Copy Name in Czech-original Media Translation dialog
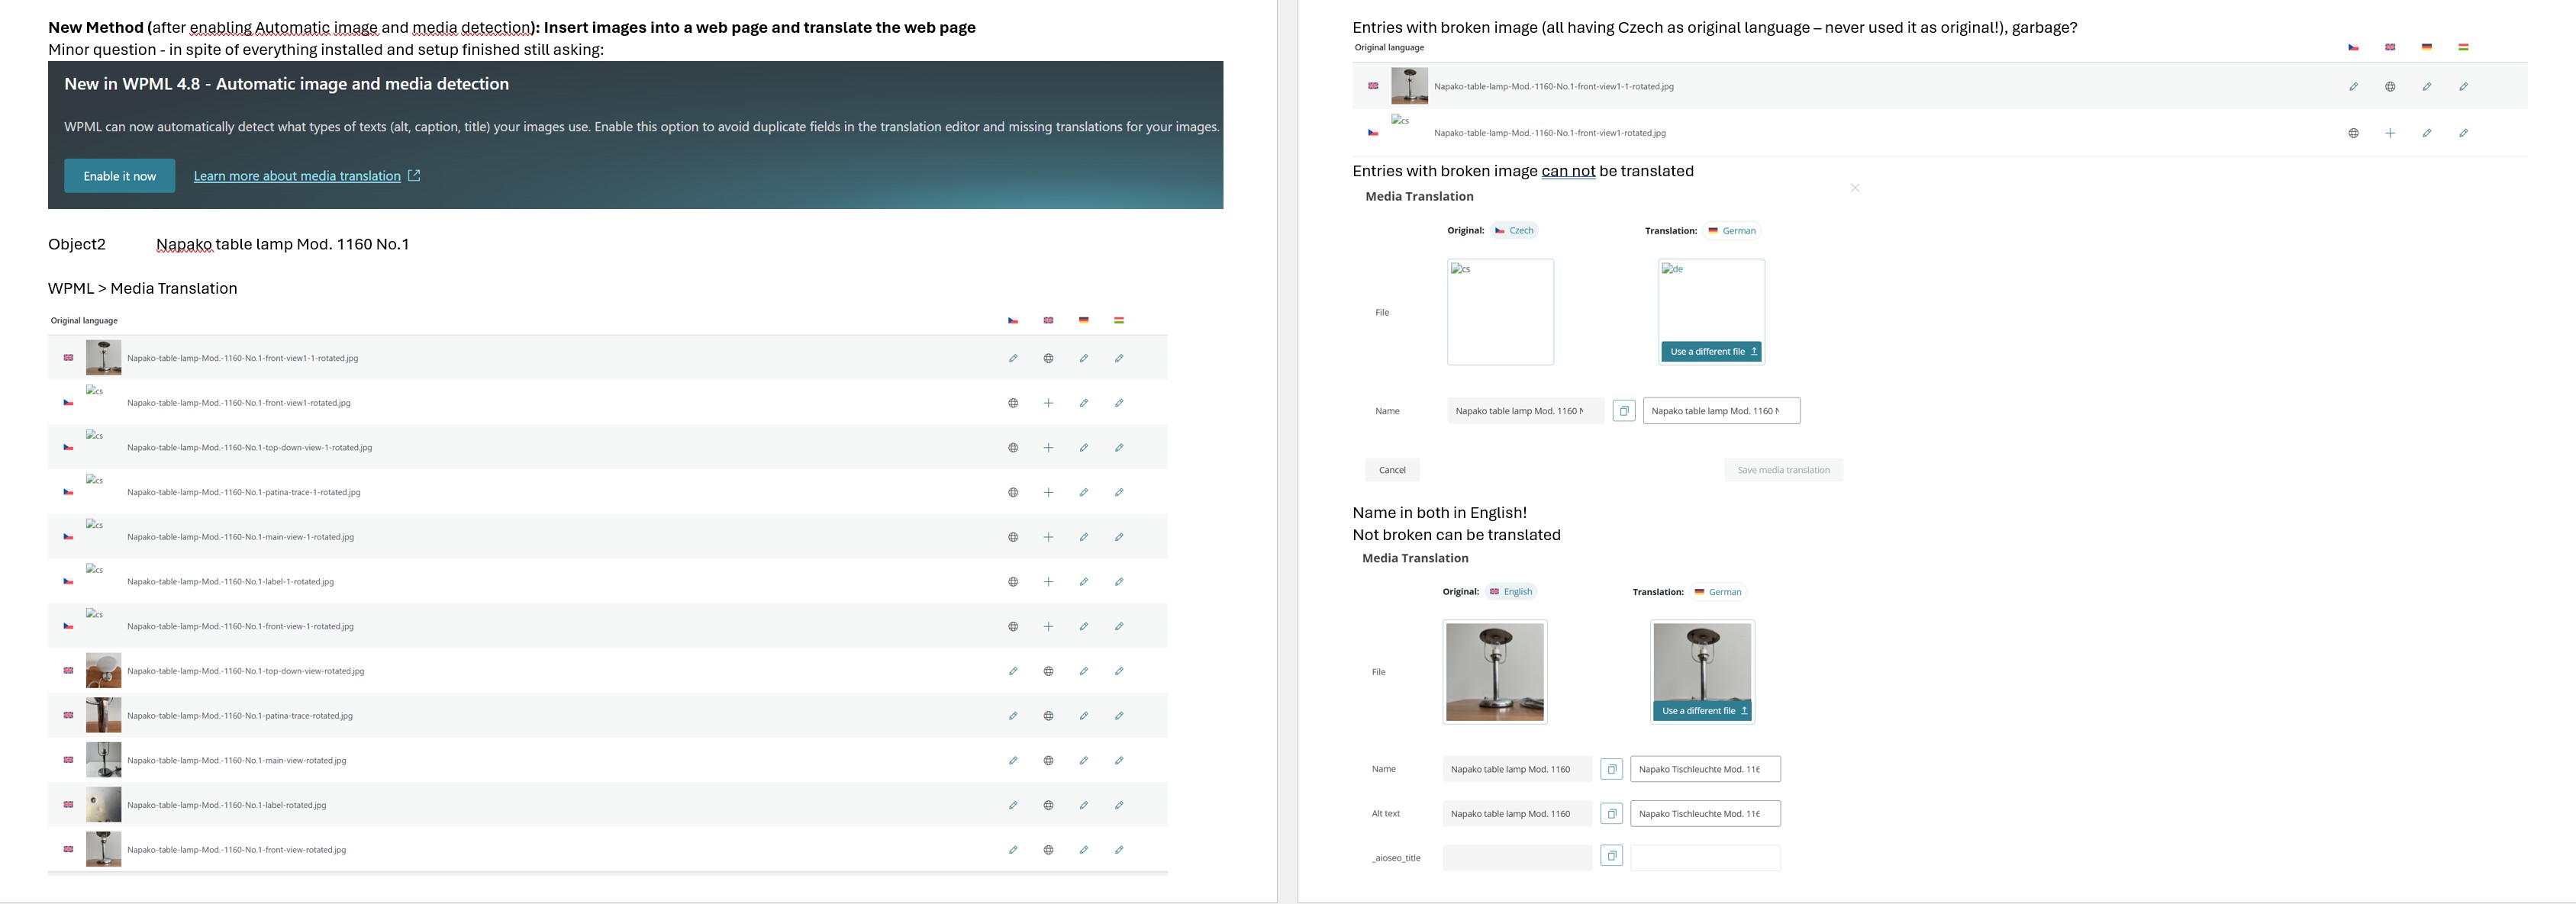2576x904 pixels. tap(1624, 411)
